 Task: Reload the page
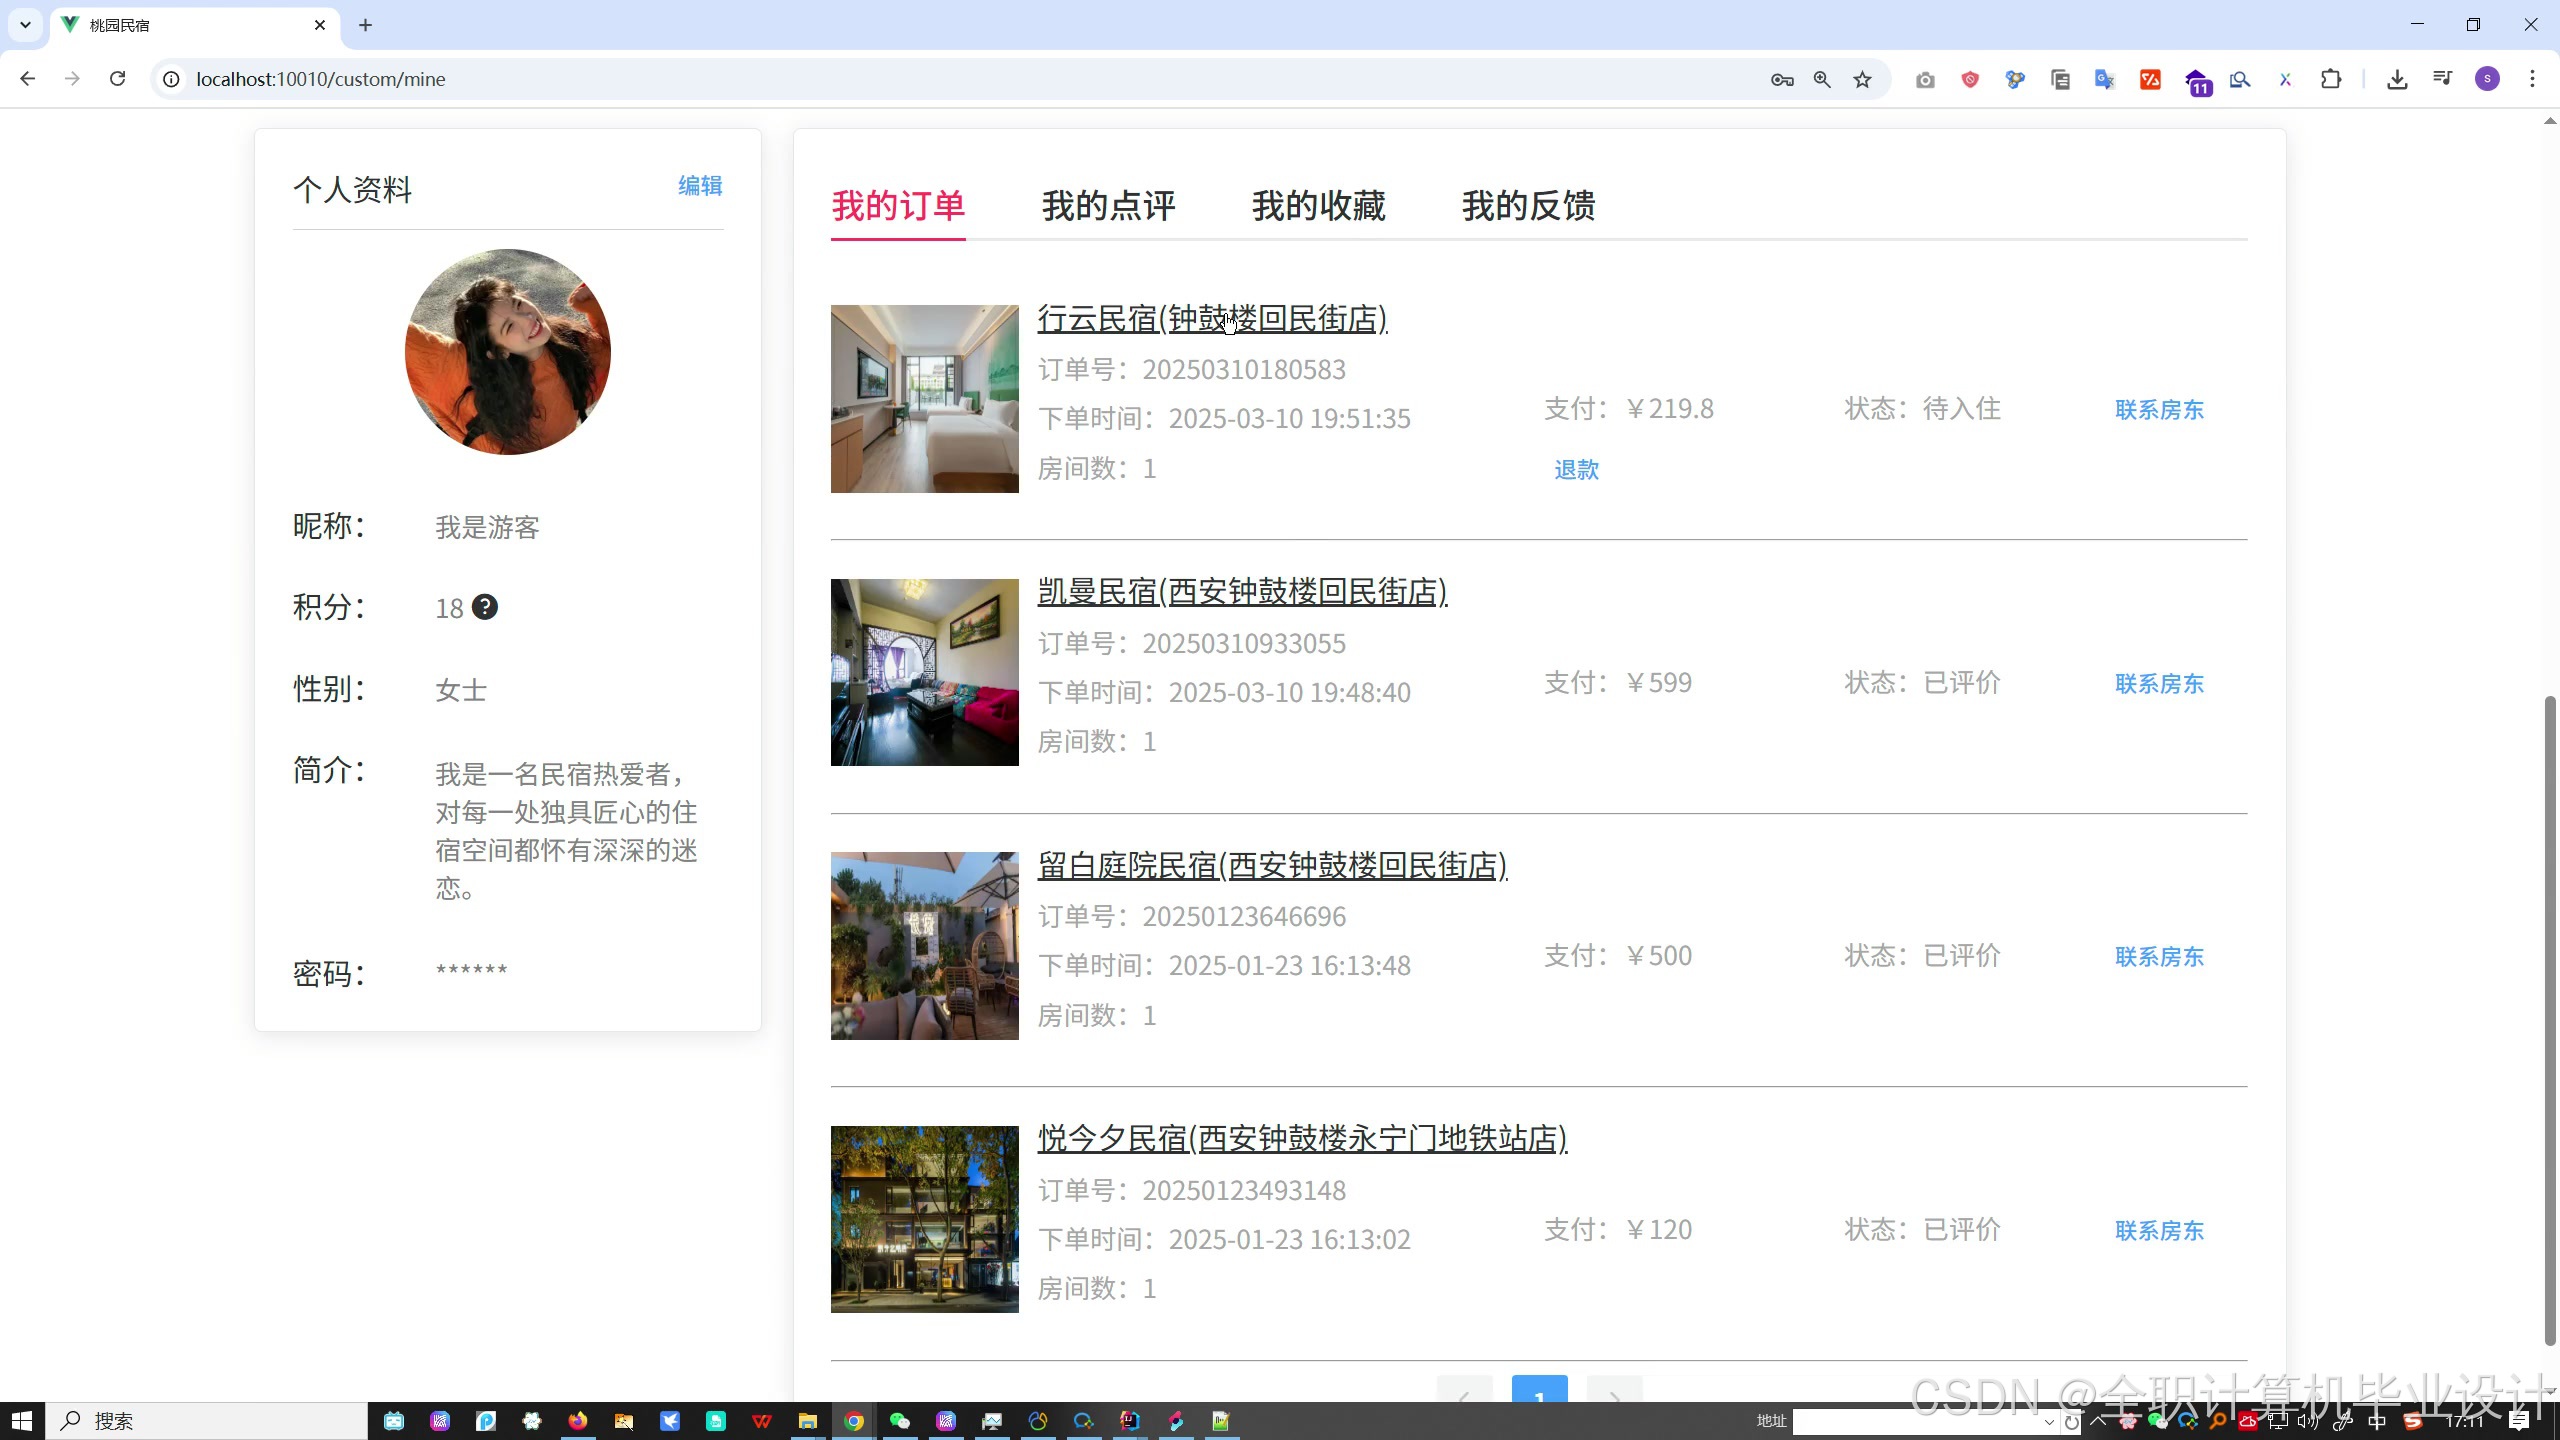117,79
